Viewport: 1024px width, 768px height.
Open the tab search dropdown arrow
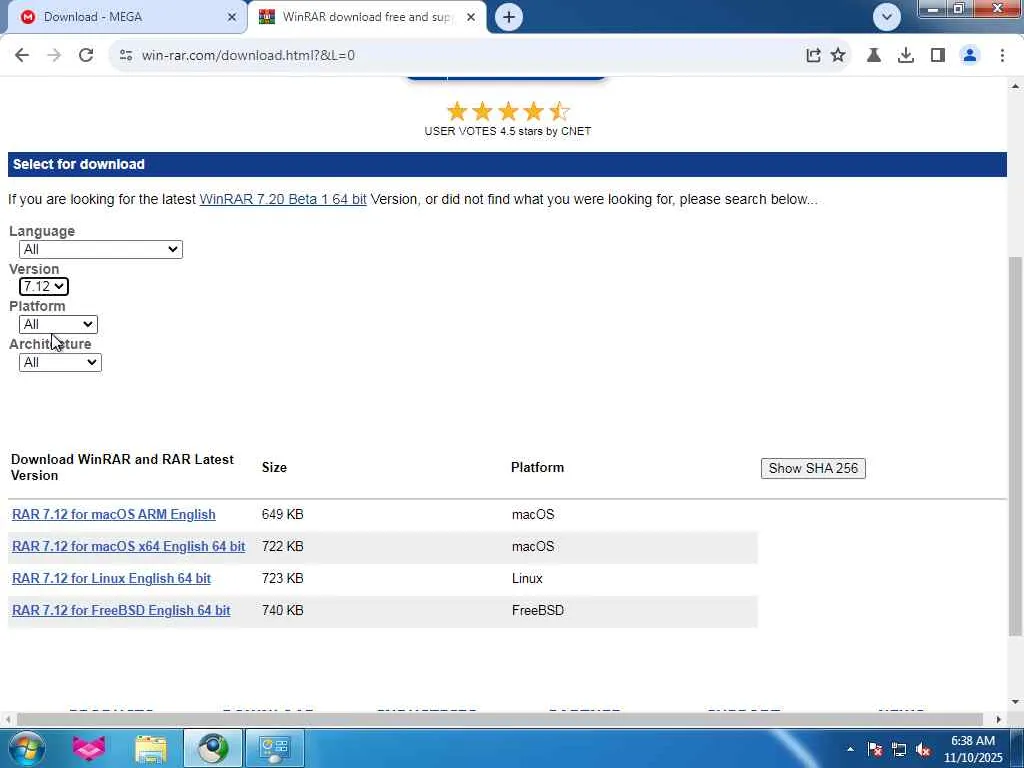pos(887,17)
